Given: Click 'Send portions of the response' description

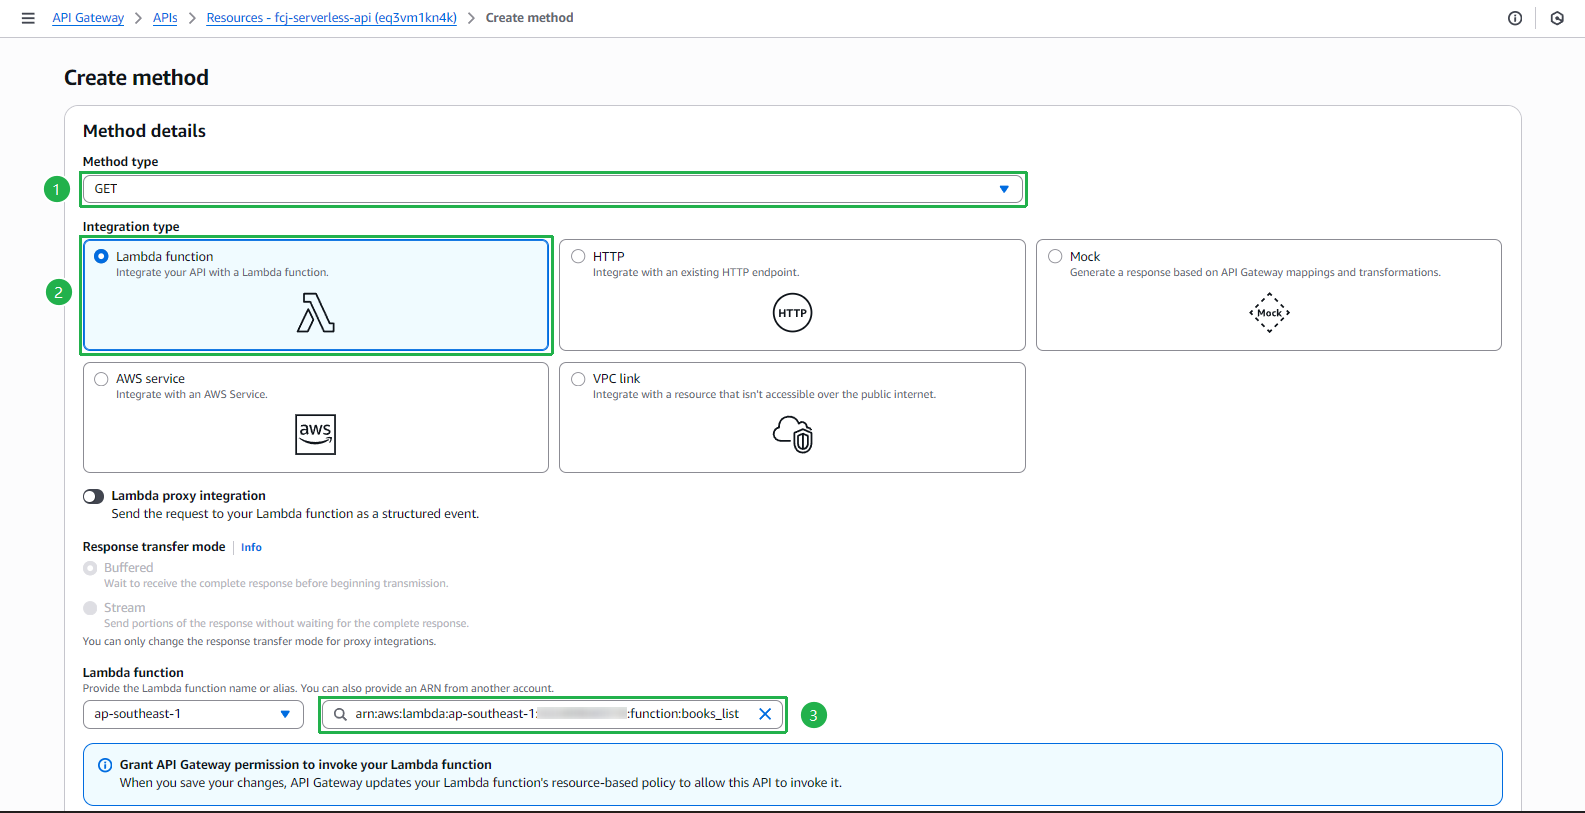Looking at the screenshot, I should click(286, 624).
